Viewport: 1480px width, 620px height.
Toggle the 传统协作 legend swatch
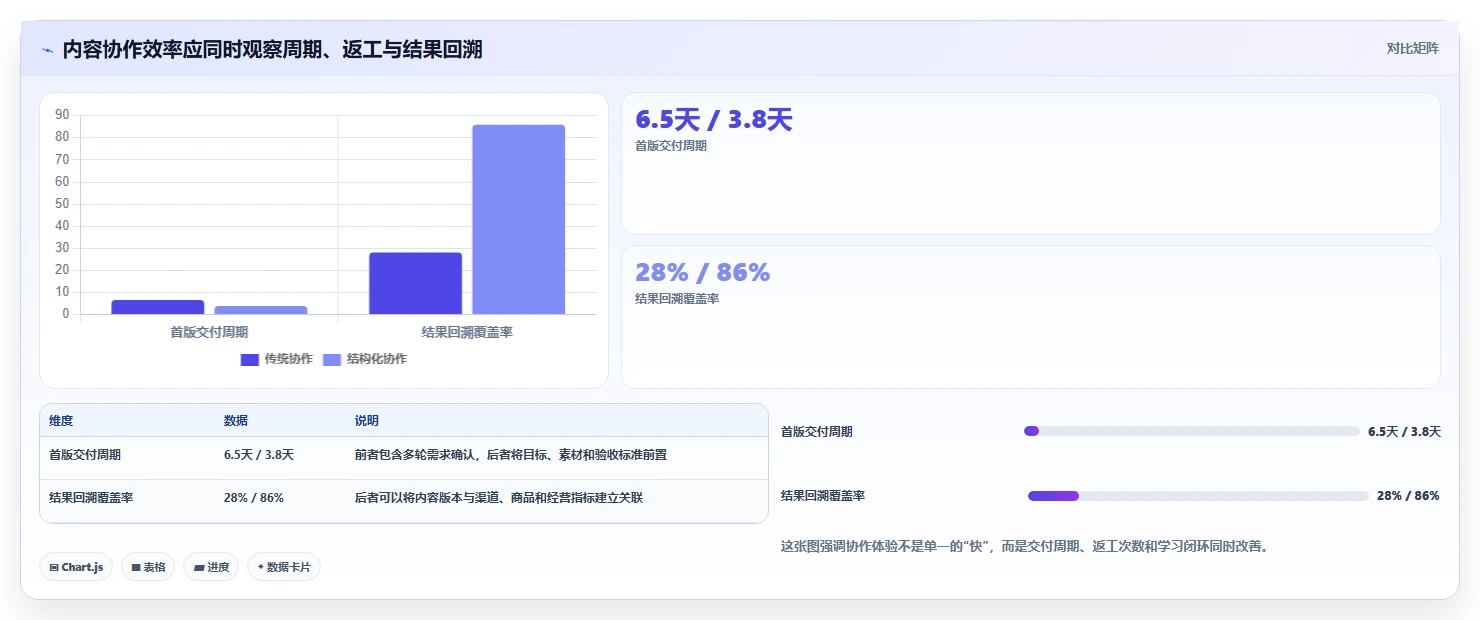coord(250,359)
